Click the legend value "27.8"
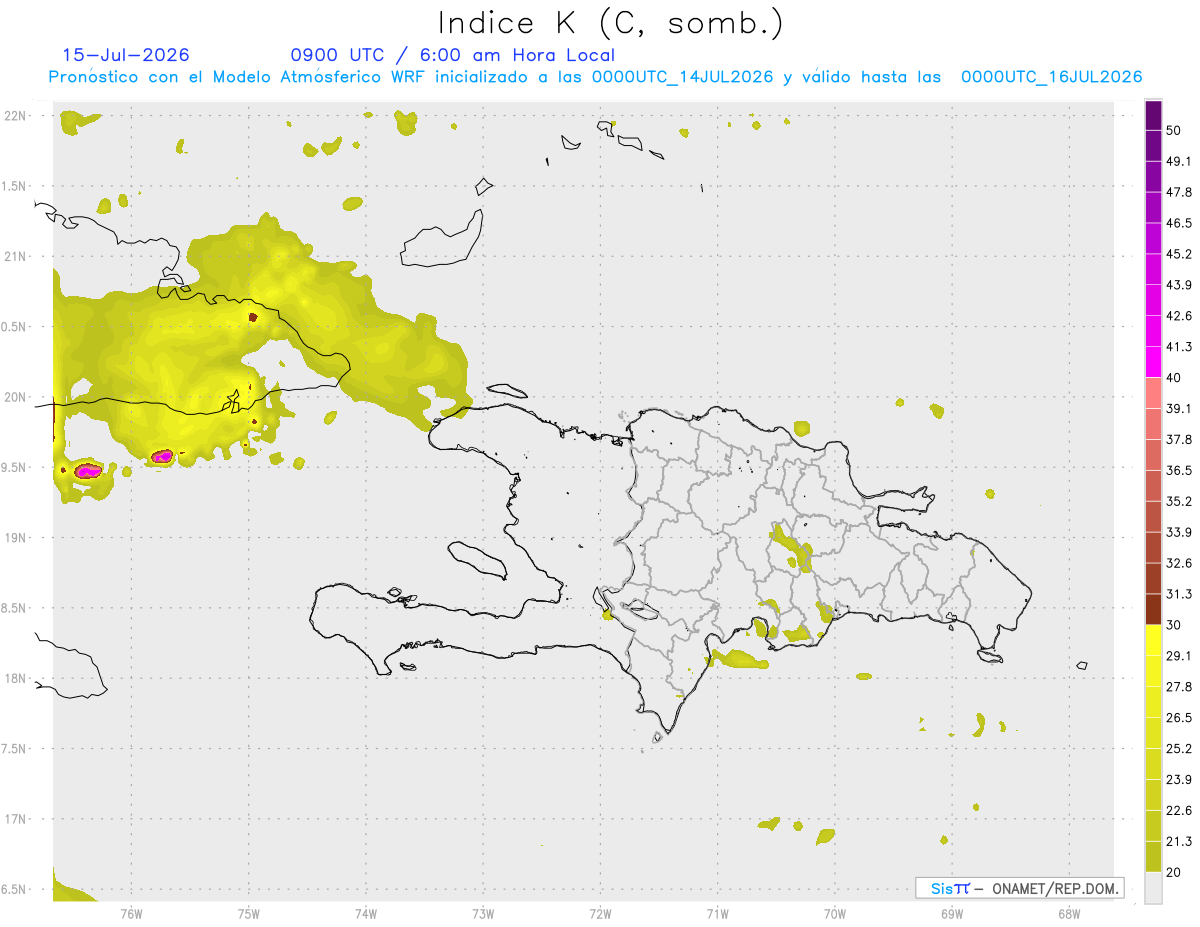Viewport: 1200px width, 927px height. click(1179, 687)
